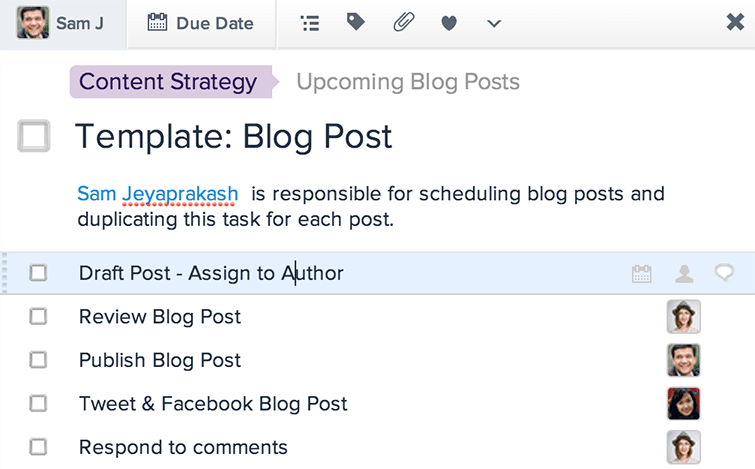755x469 pixels.
Task: Open the subtasks list icon in toolbar
Action: [x=310, y=23]
